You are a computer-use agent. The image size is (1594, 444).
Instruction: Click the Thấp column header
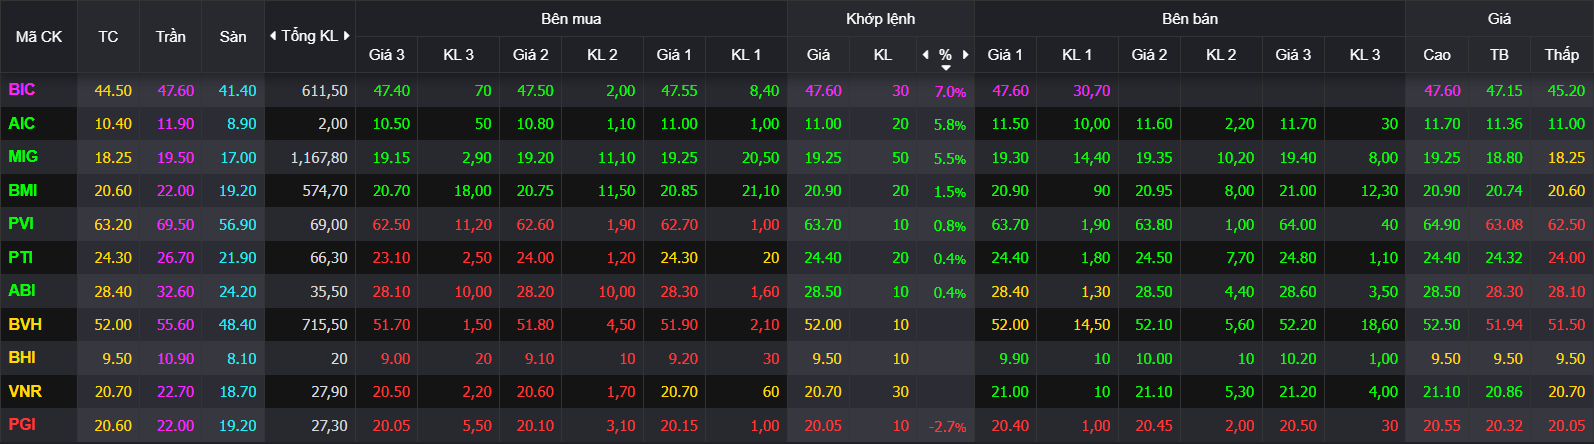[x=1561, y=54]
